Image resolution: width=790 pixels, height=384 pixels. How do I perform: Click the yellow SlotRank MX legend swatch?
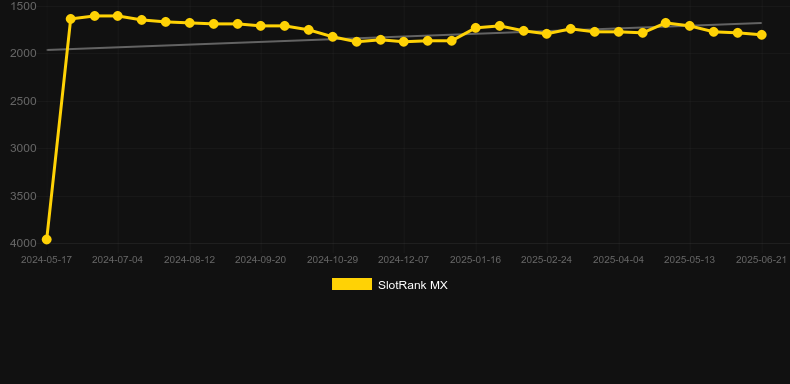point(352,284)
